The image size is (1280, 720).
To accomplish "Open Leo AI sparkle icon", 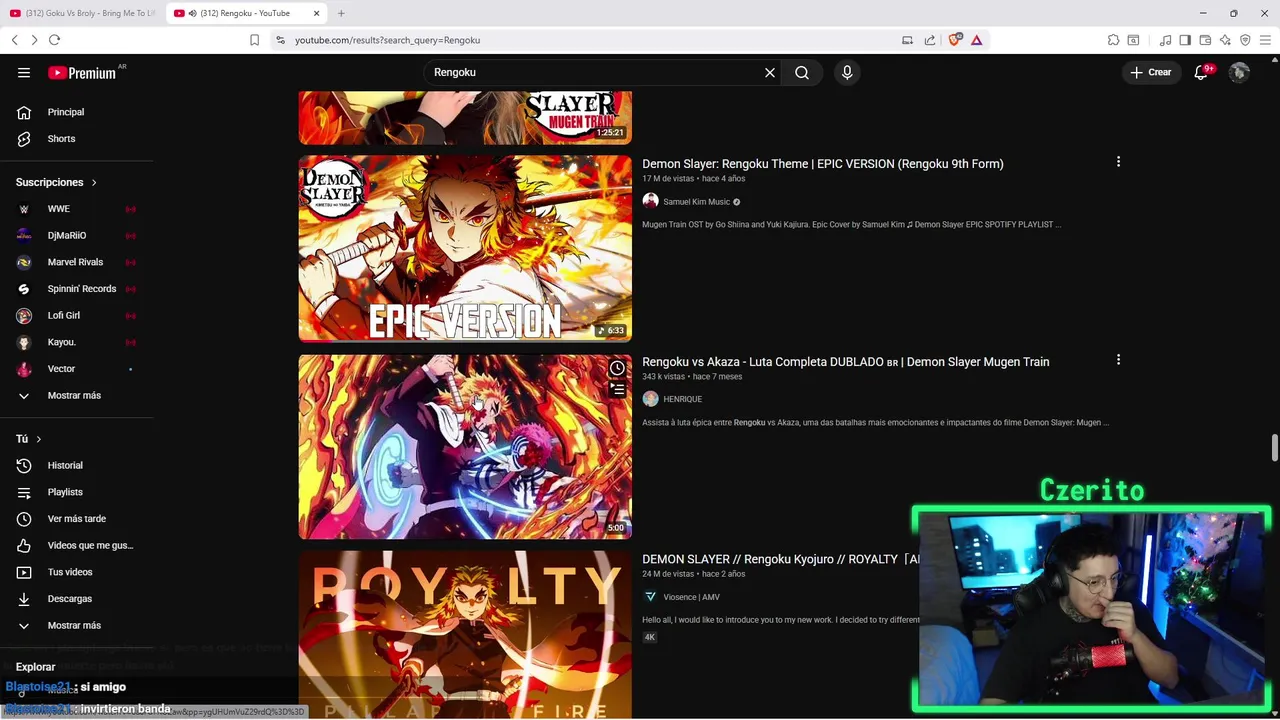I will [x=1225, y=40].
